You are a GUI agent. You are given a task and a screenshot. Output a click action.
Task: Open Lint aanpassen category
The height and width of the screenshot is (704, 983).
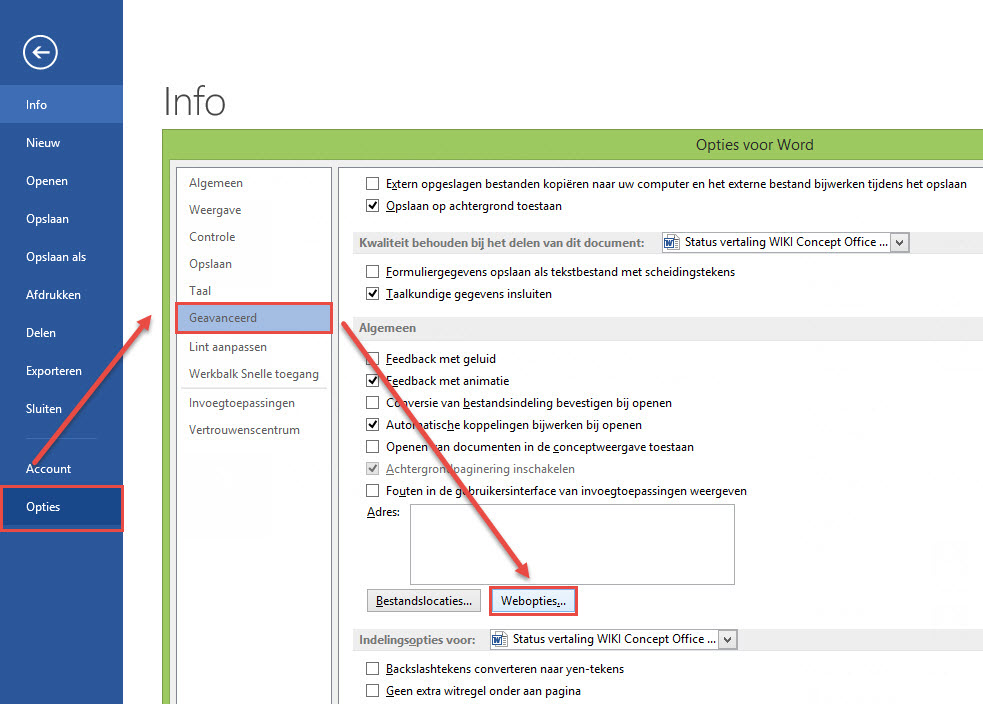tap(228, 347)
